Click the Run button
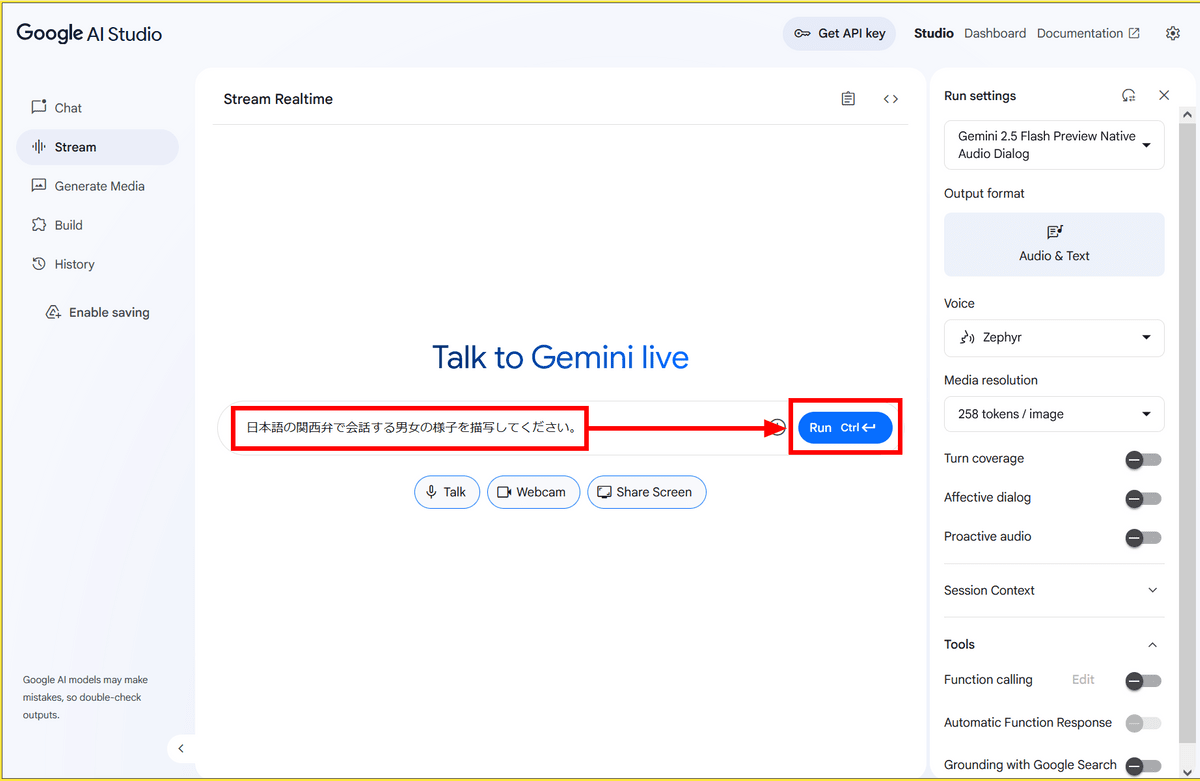The width and height of the screenshot is (1200, 781). tap(845, 428)
